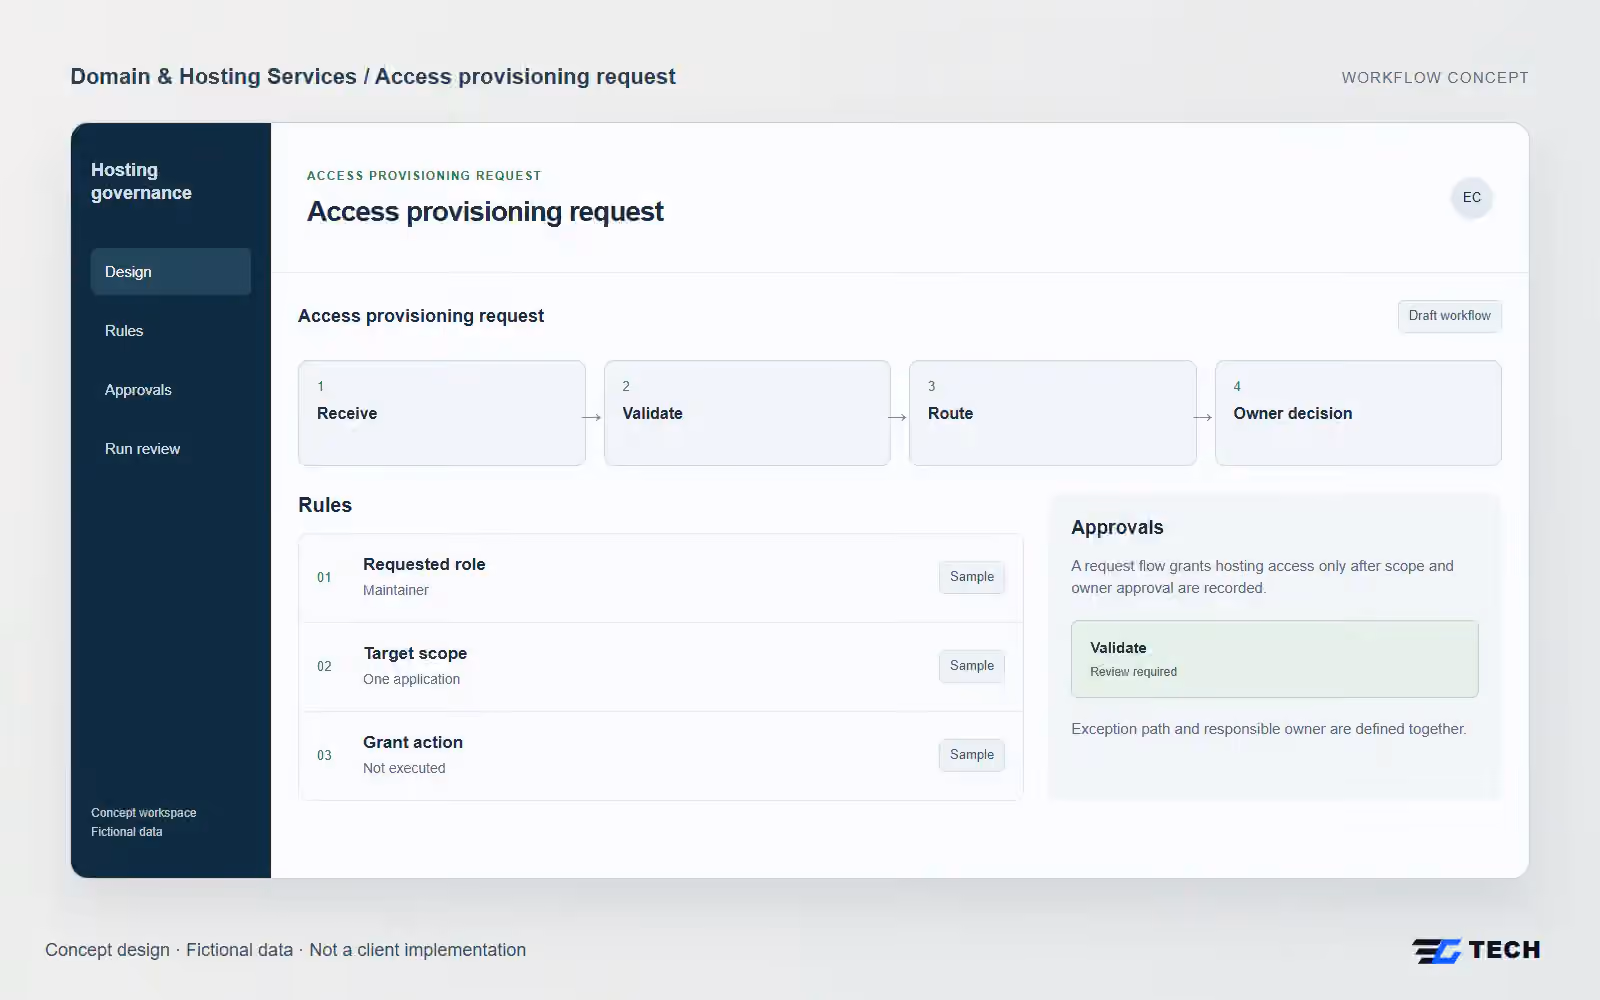The width and height of the screenshot is (1600, 1000).
Task: Click Sample button for Target scope
Action: (x=972, y=666)
